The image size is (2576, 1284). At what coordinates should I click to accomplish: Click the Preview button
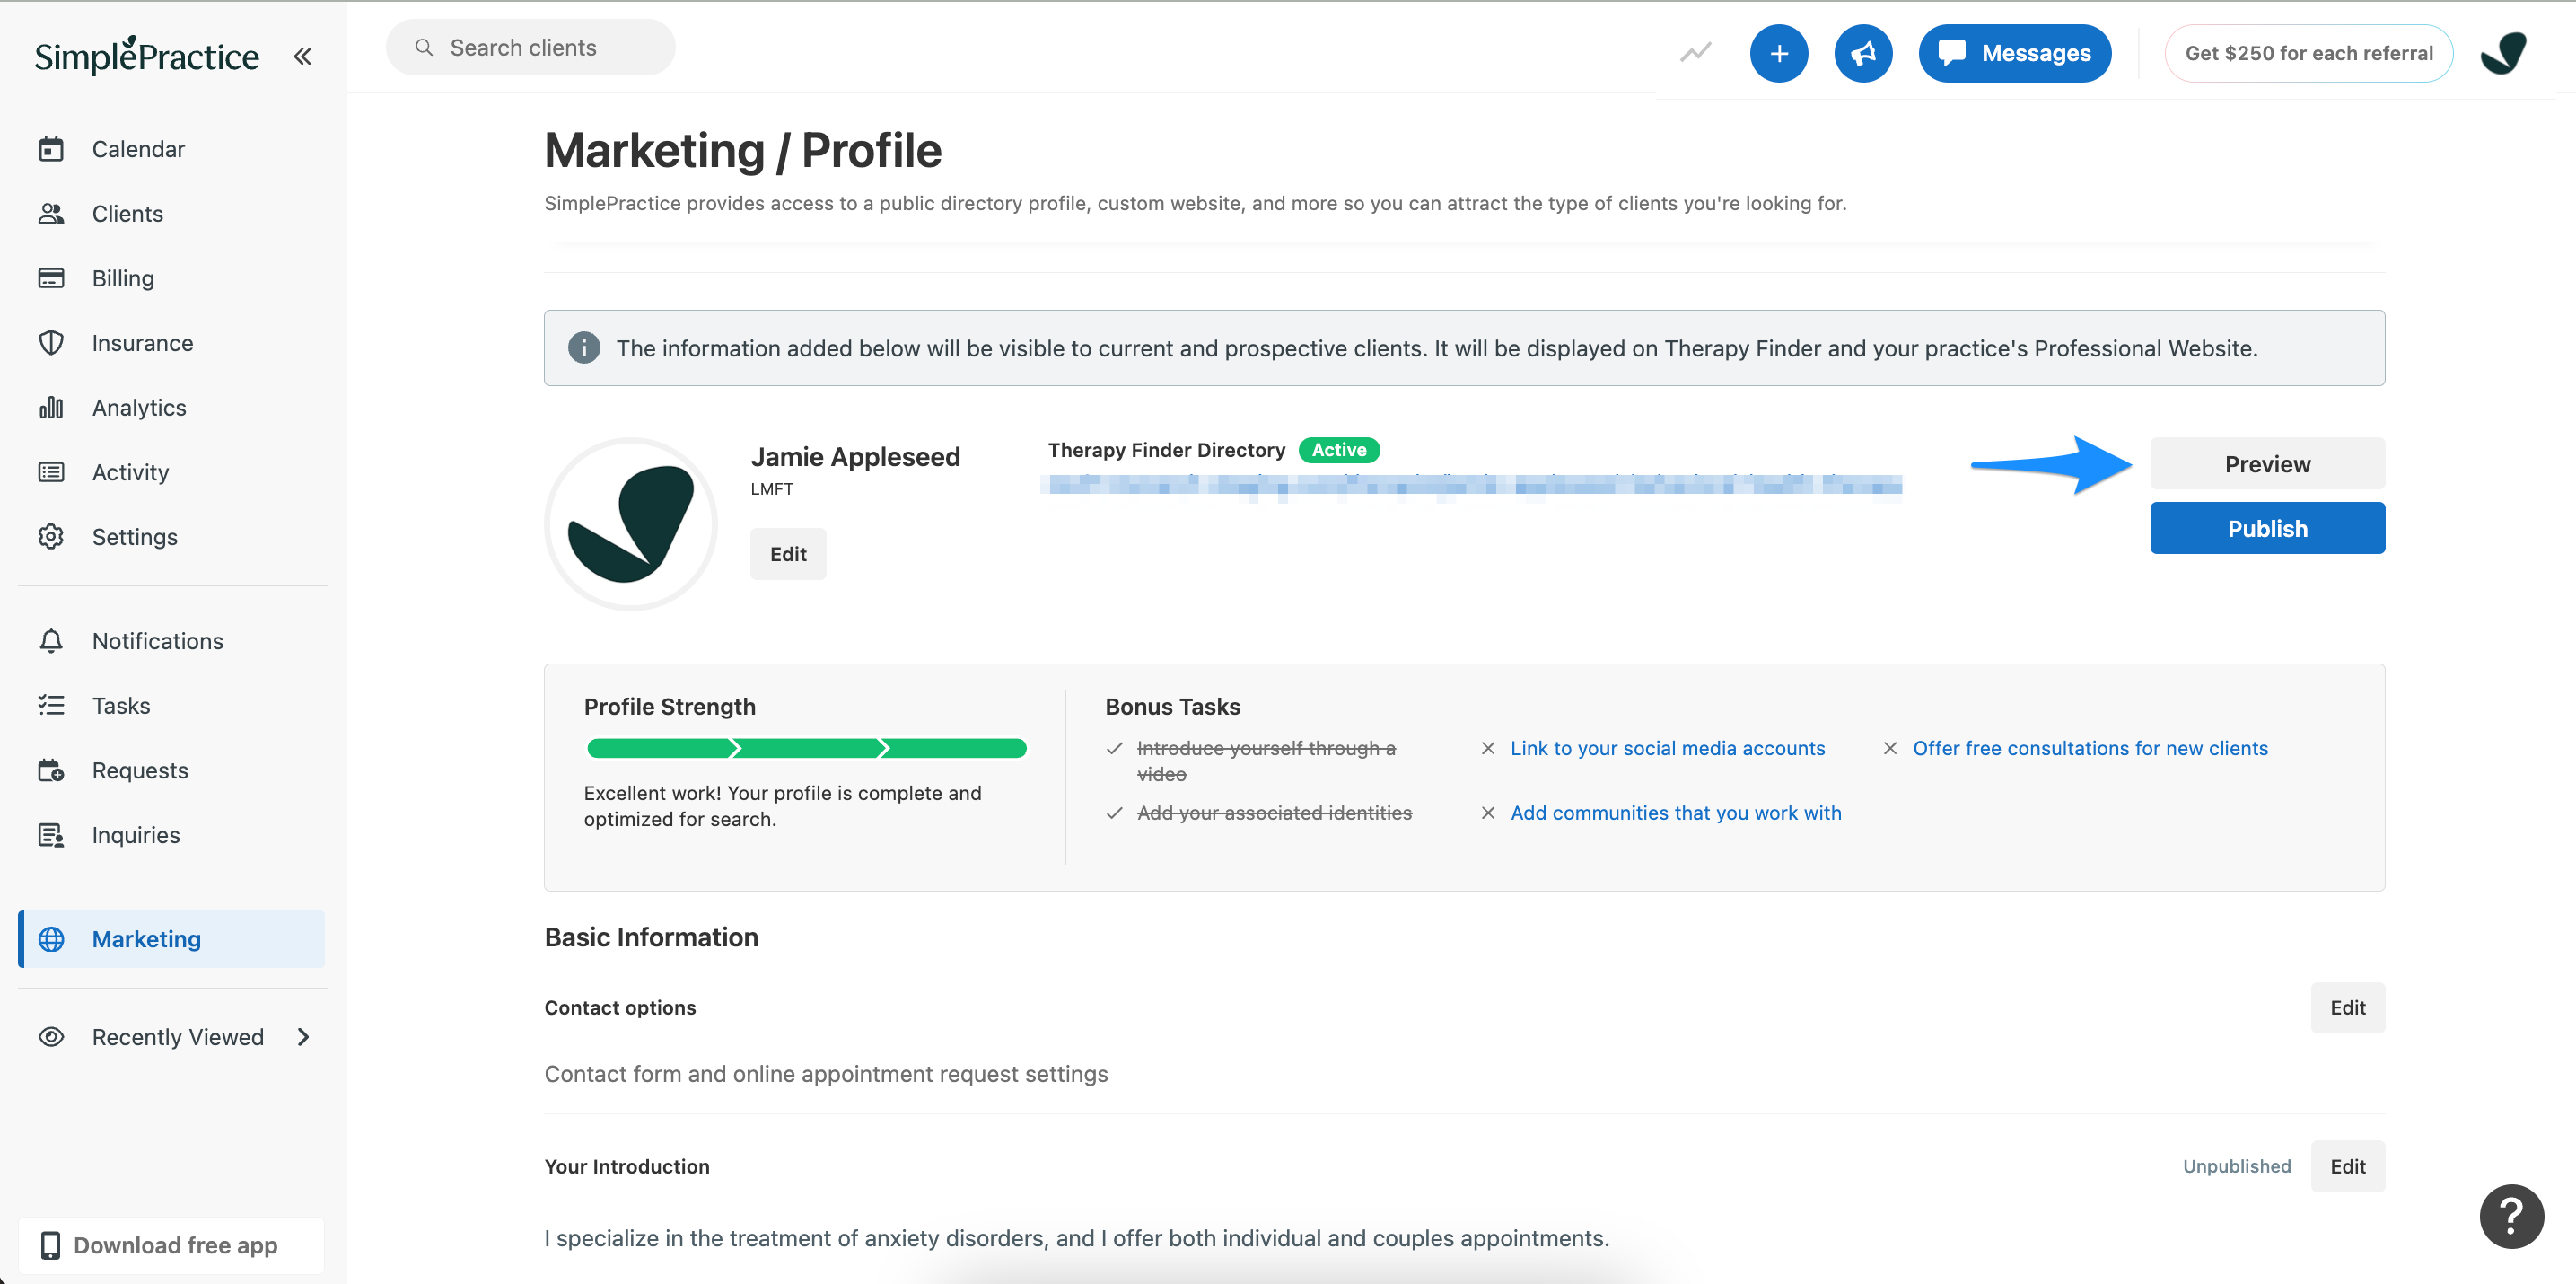[2267, 463]
